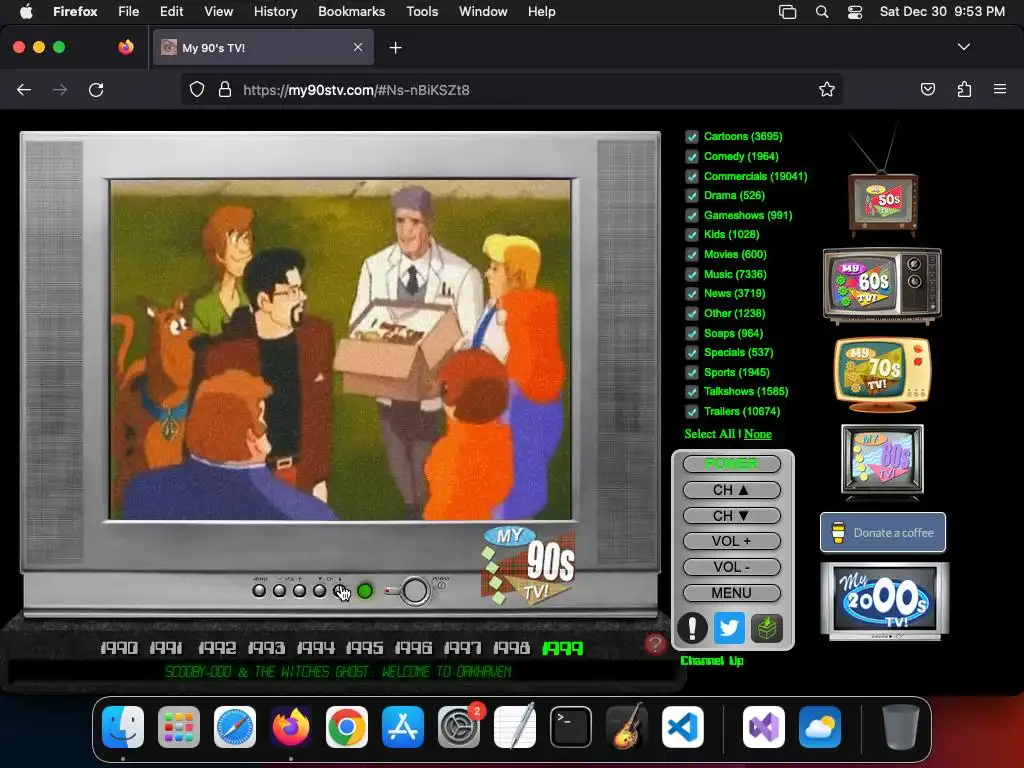Disable the Gameshows (991) category
Image resolution: width=1024 pixels, height=768 pixels.
(x=692, y=216)
